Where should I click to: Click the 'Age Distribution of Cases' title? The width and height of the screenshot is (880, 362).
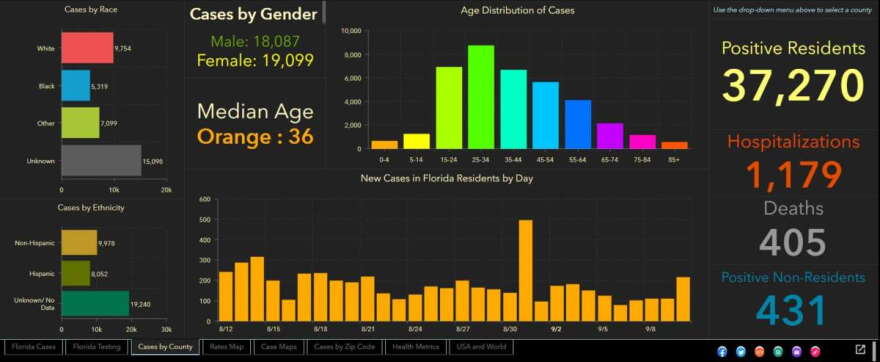(517, 10)
